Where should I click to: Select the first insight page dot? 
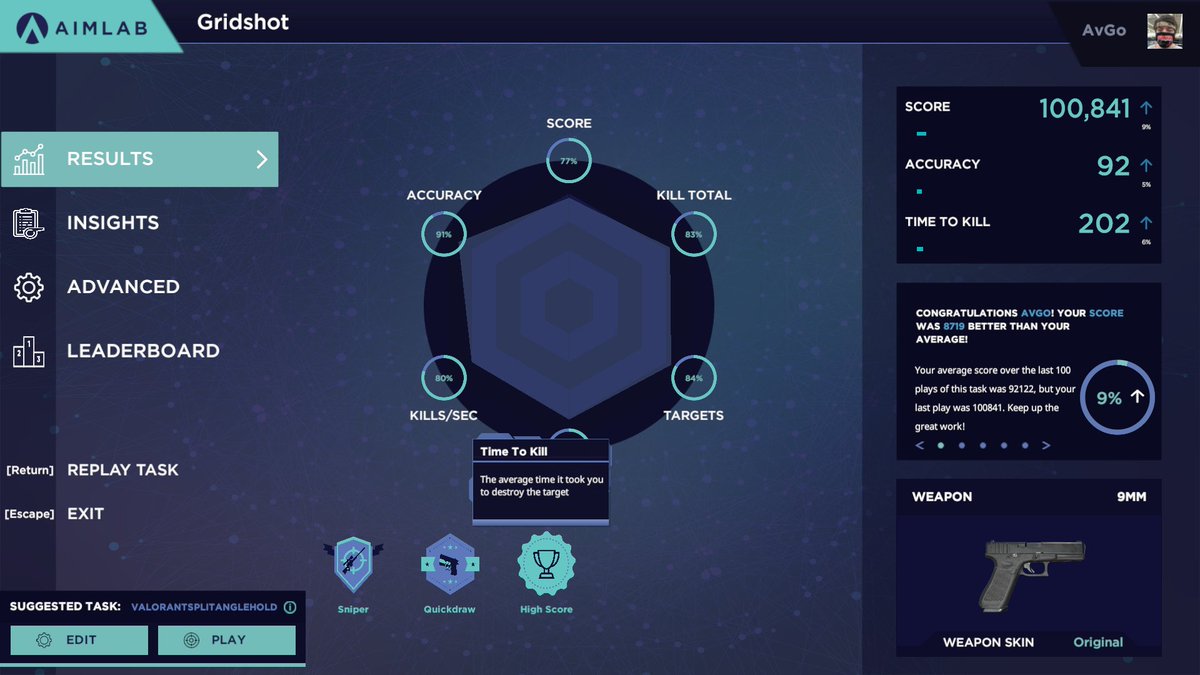click(941, 446)
